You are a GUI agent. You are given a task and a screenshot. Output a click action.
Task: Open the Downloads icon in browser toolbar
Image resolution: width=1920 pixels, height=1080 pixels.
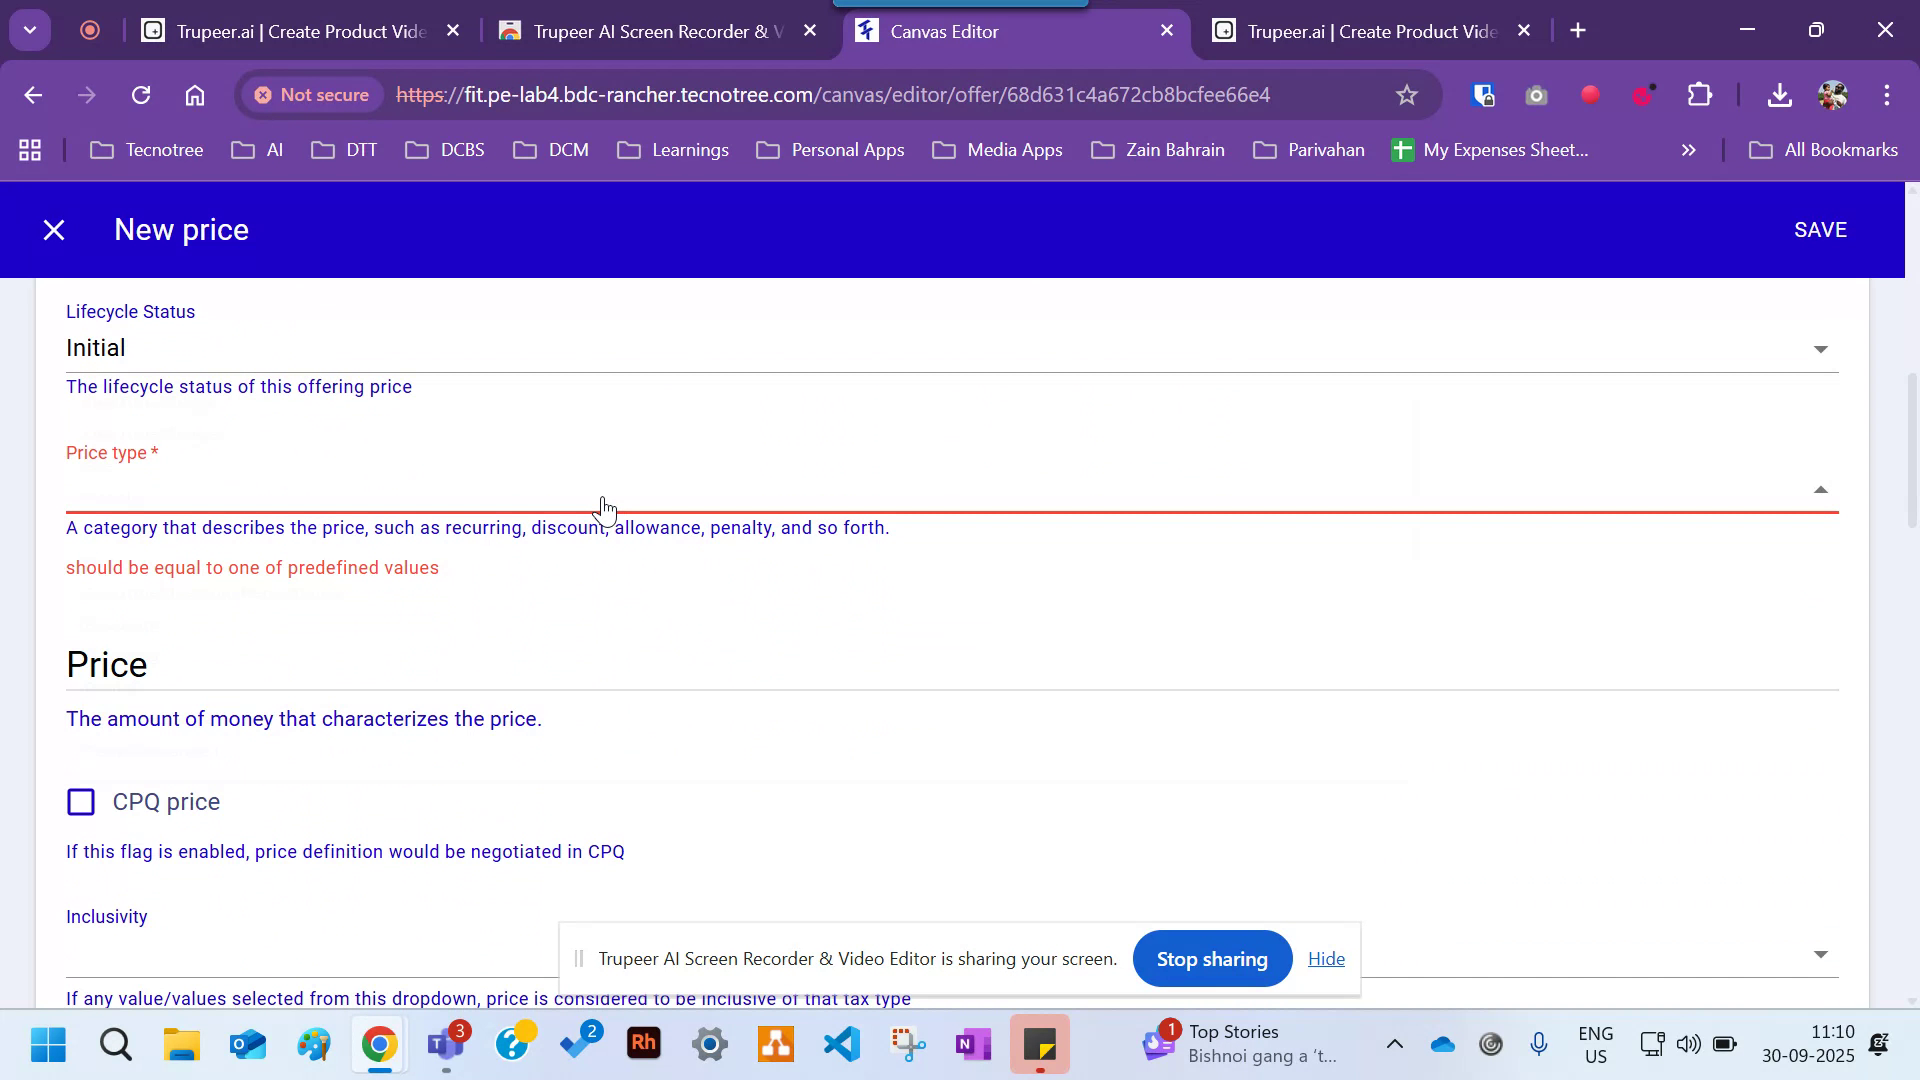coord(1780,95)
